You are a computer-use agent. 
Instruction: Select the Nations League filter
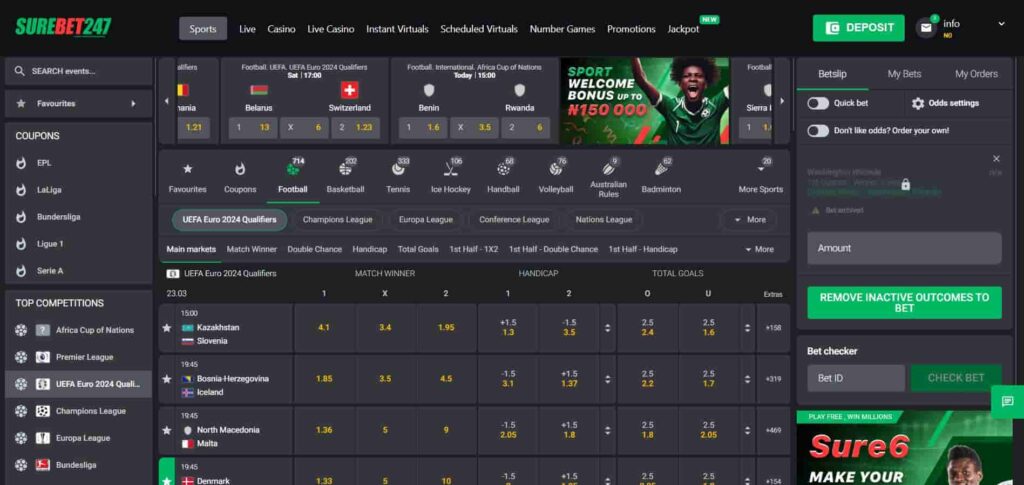tap(603, 220)
